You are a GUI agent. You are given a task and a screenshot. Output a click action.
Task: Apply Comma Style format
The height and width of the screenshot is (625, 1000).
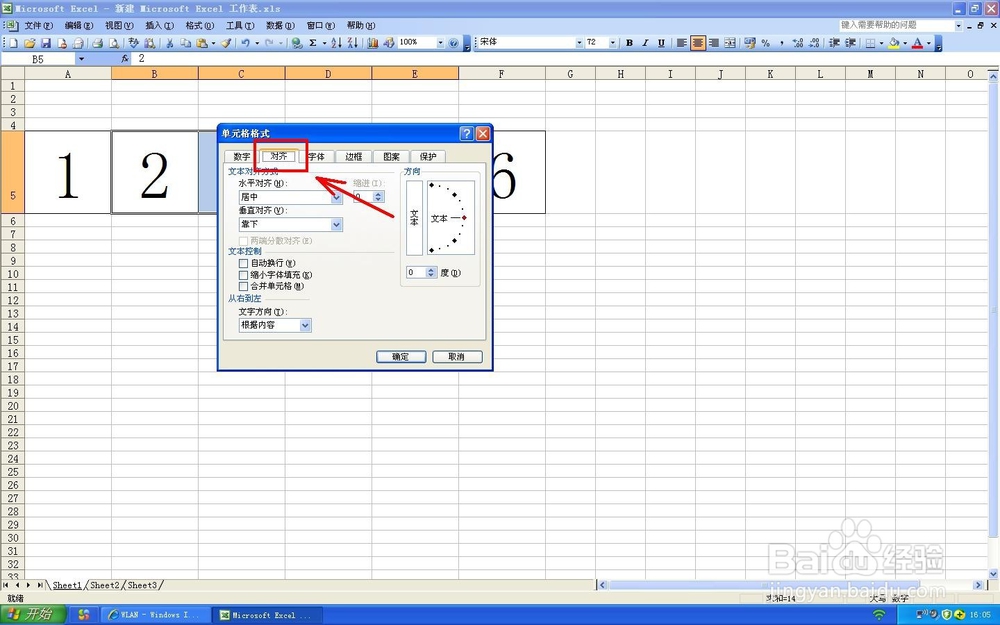pyautogui.click(x=781, y=43)
